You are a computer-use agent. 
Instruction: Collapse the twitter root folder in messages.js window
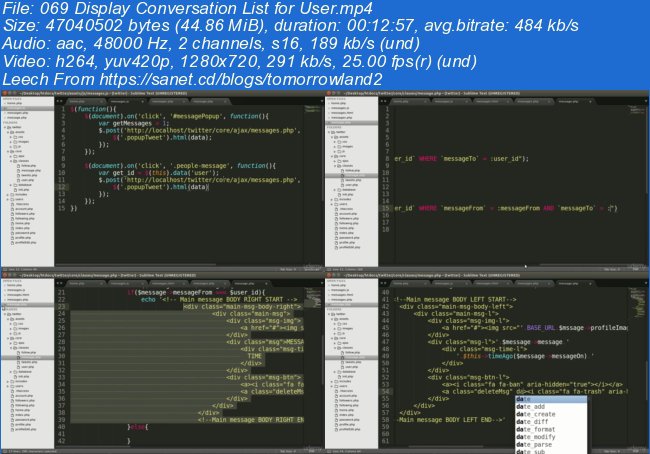pos(5,127)
